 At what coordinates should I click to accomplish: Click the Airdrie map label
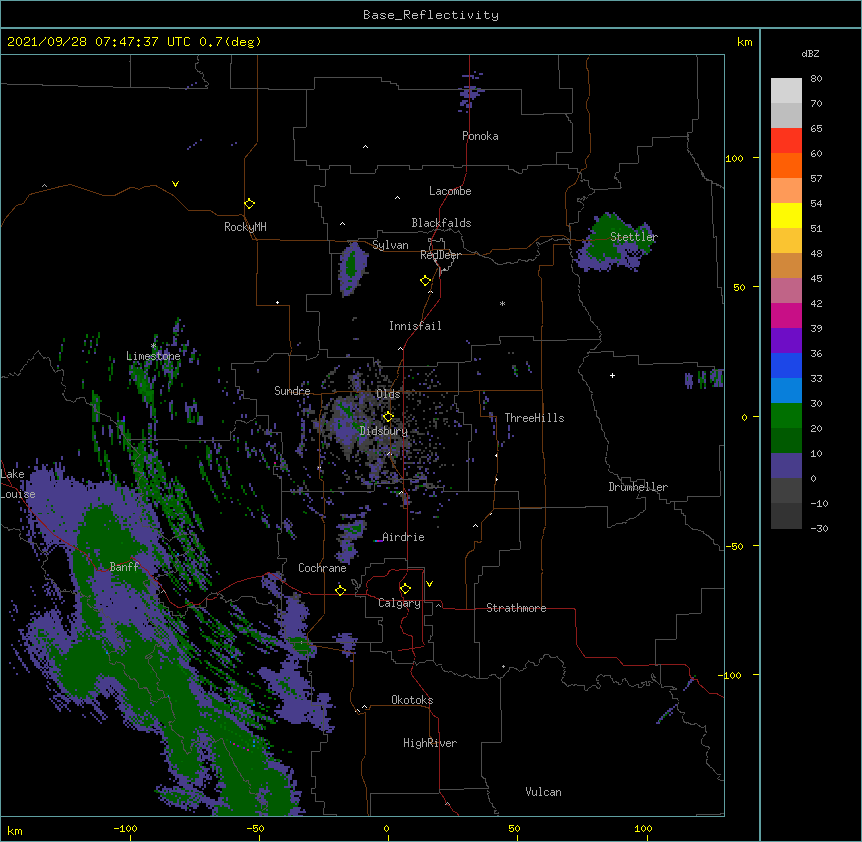[403, 537]
